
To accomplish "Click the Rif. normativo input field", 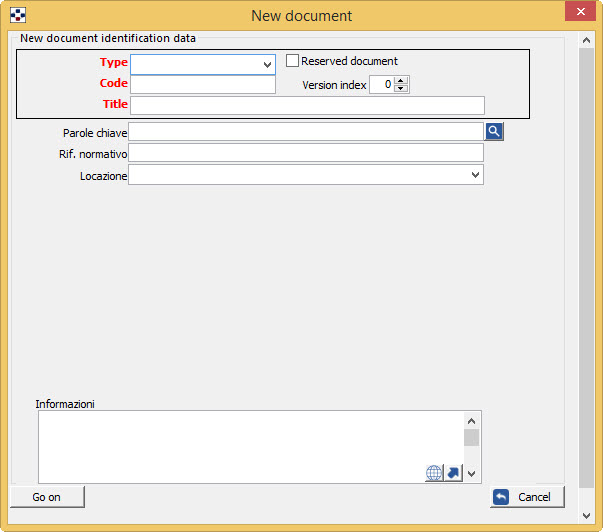I will pyautogui.click(x=306, y=153).
